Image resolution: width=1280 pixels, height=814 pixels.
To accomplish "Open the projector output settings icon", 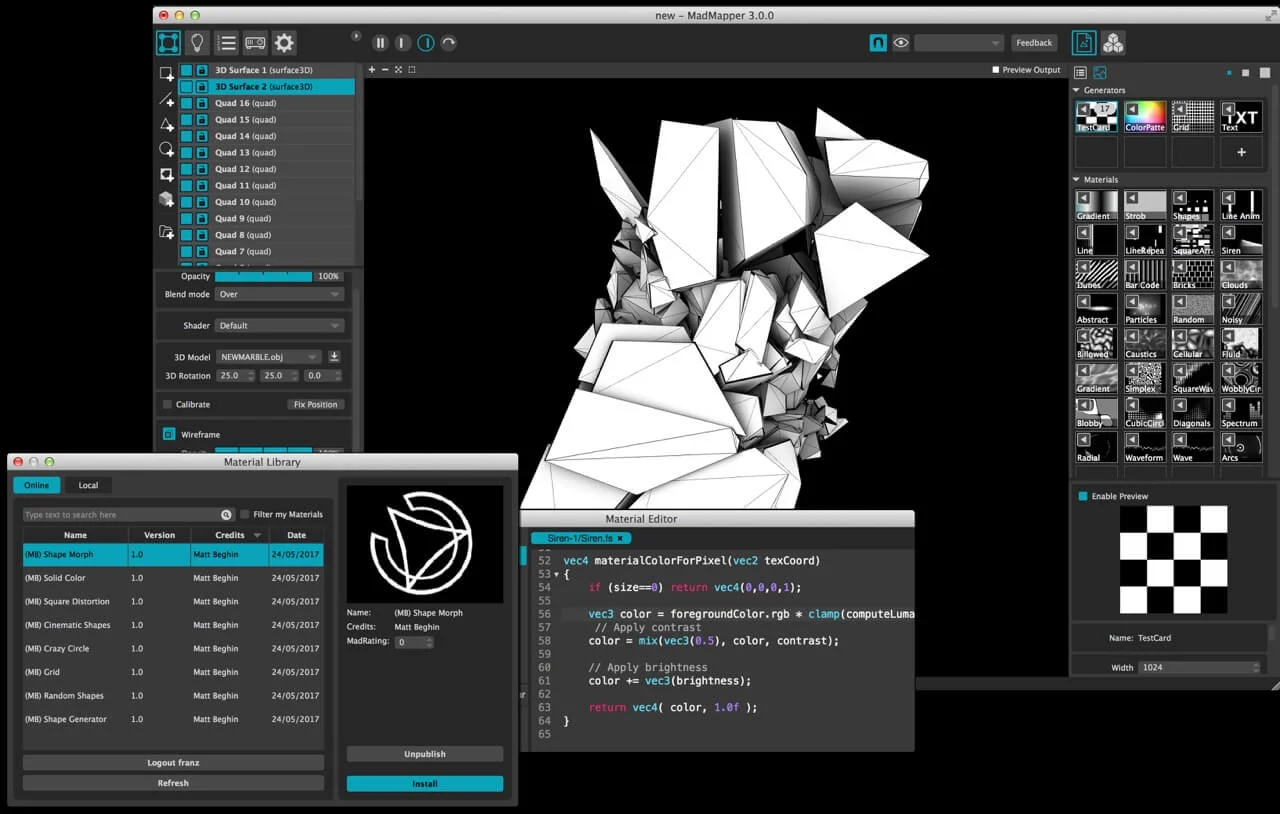I will click(x=255, y=42).
